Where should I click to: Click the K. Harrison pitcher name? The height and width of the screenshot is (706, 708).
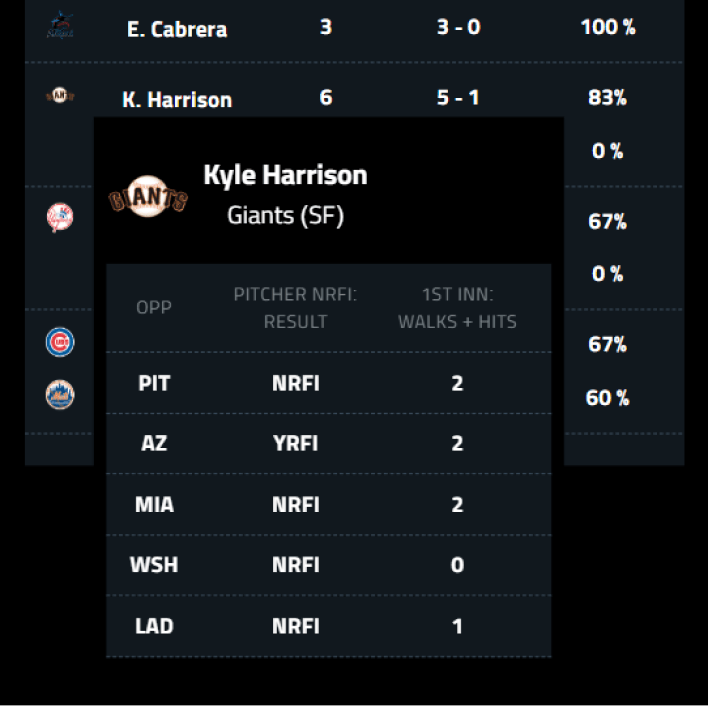tap(177, 99)
